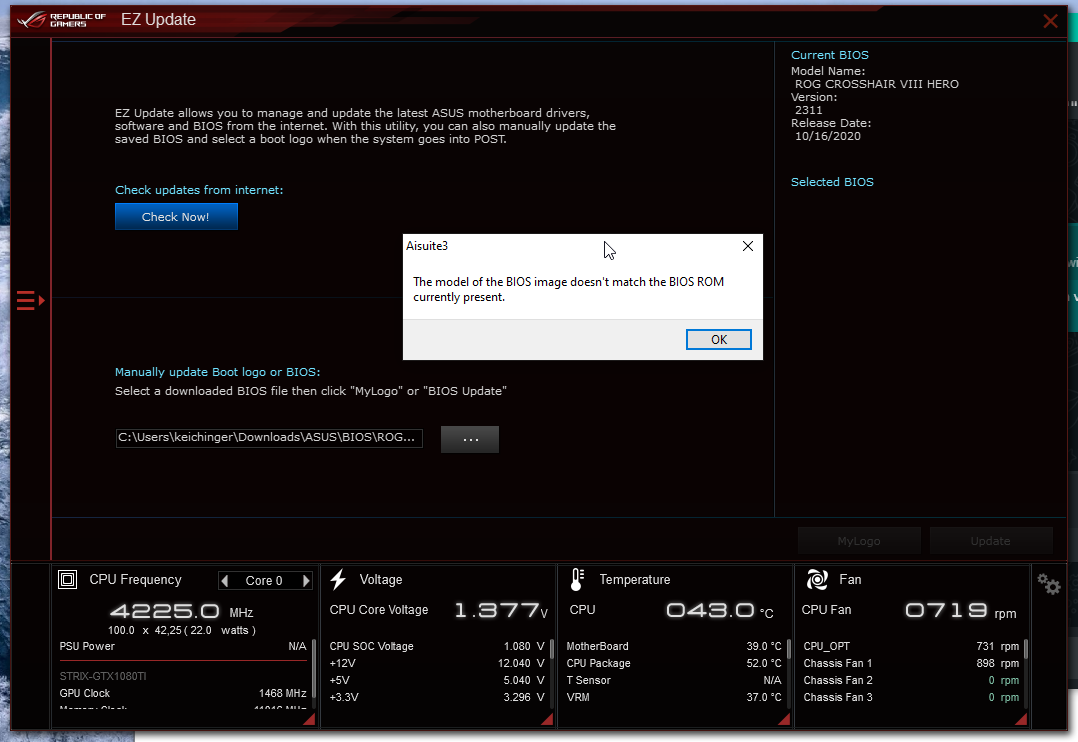Expand CPU Frequency panel red corner

(x=311, y=720)
